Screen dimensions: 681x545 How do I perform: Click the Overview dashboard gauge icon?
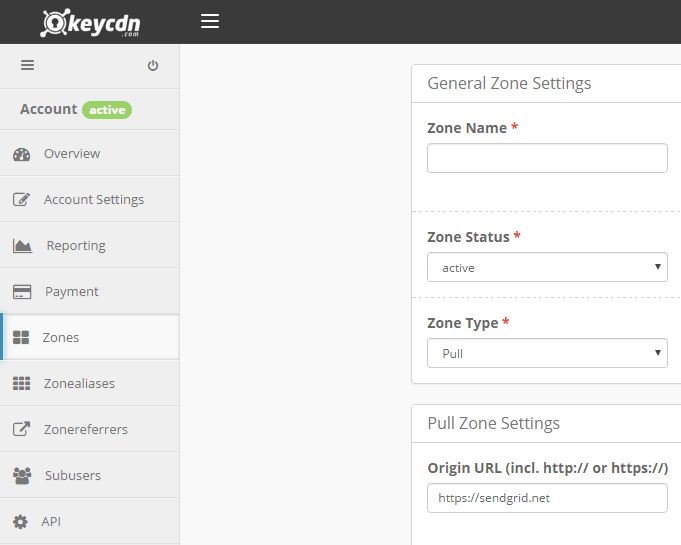click(x=21, y=154)
